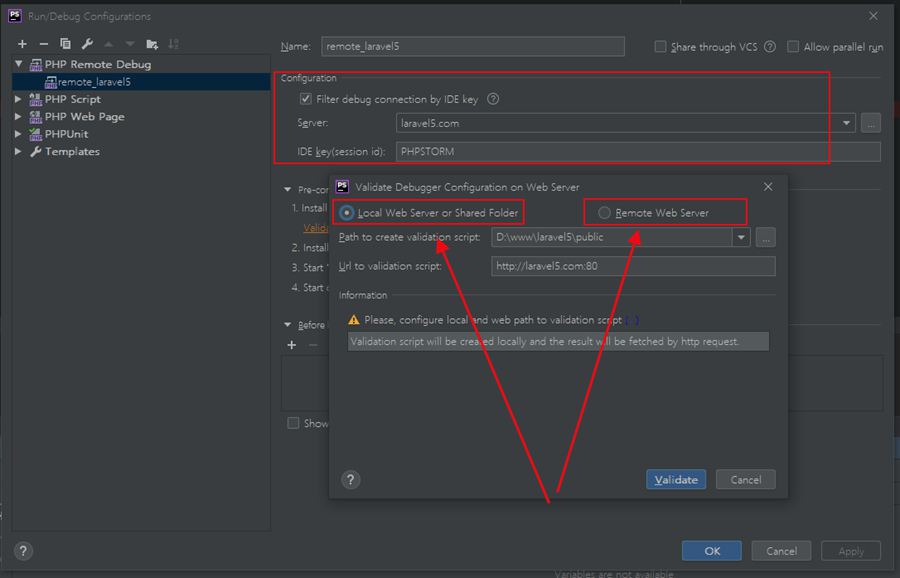Select the PHPUnit configuration type
Screen dimensions: 900x578
[66, 134]
